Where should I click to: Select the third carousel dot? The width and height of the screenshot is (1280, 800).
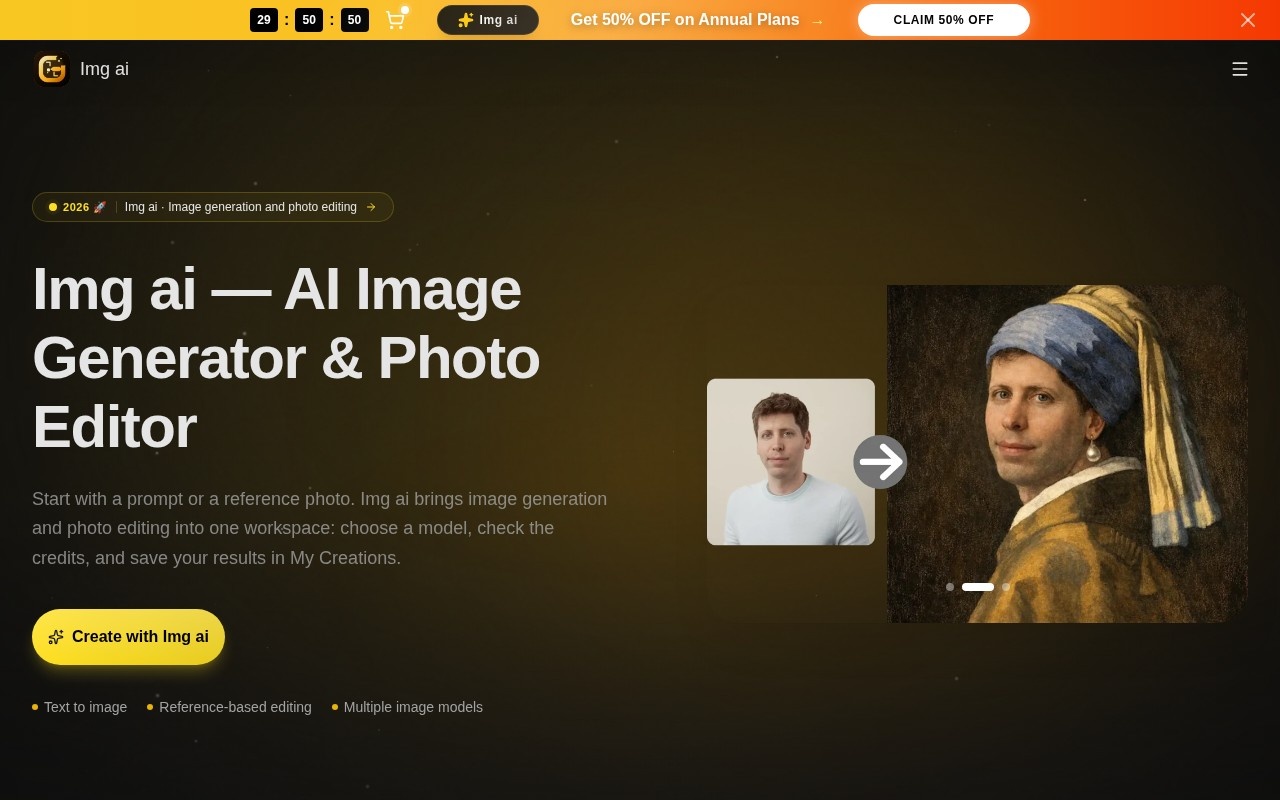tap(1006, 587)
